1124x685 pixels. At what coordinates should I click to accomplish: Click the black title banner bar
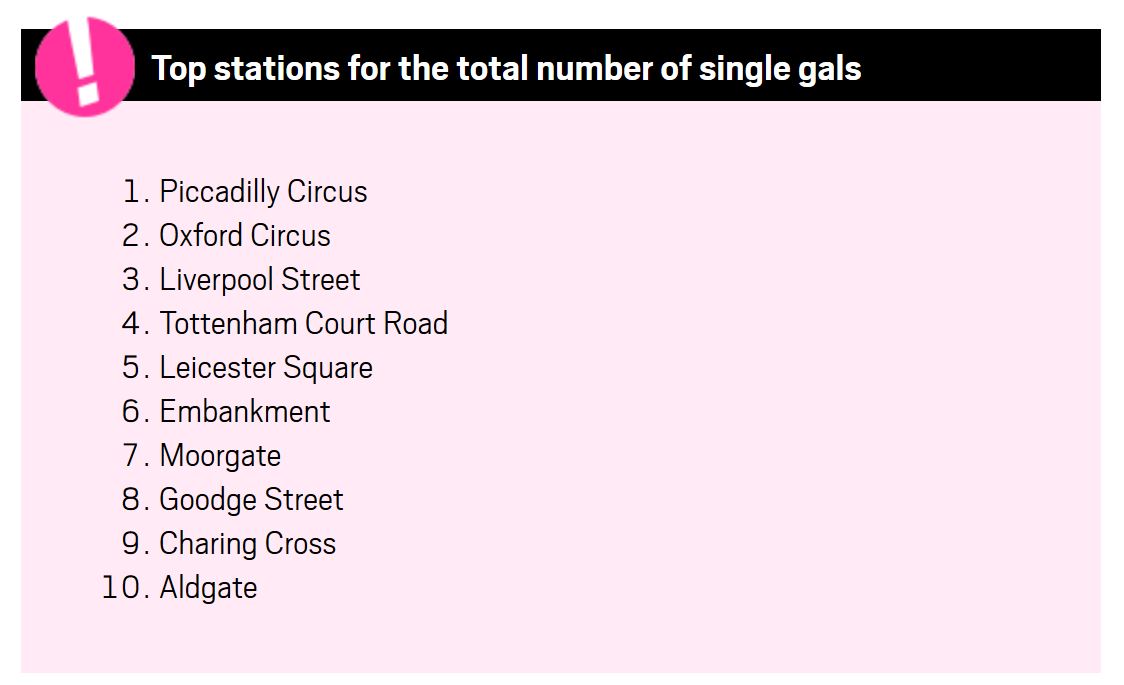(561, 65)
